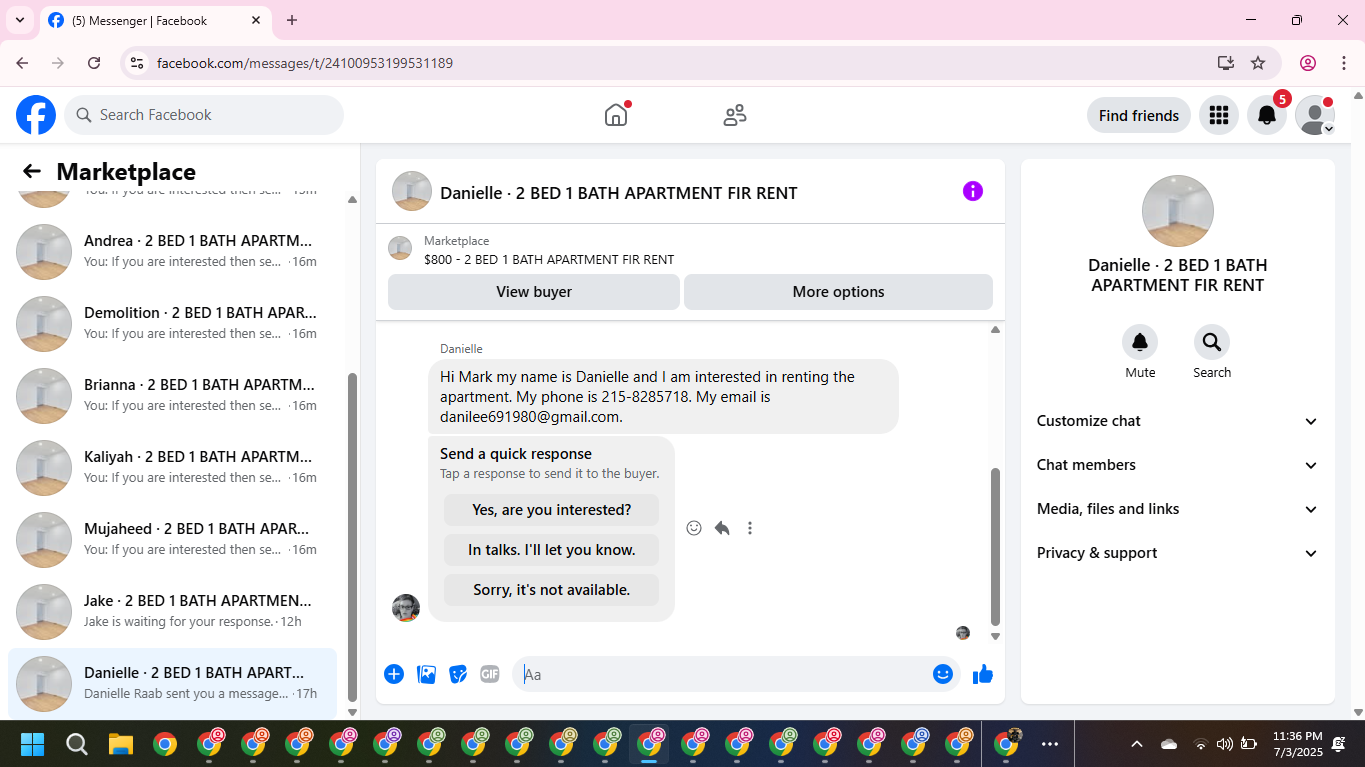
Task: Open Chrome tab search dropdown
Action: click(19, 20)
